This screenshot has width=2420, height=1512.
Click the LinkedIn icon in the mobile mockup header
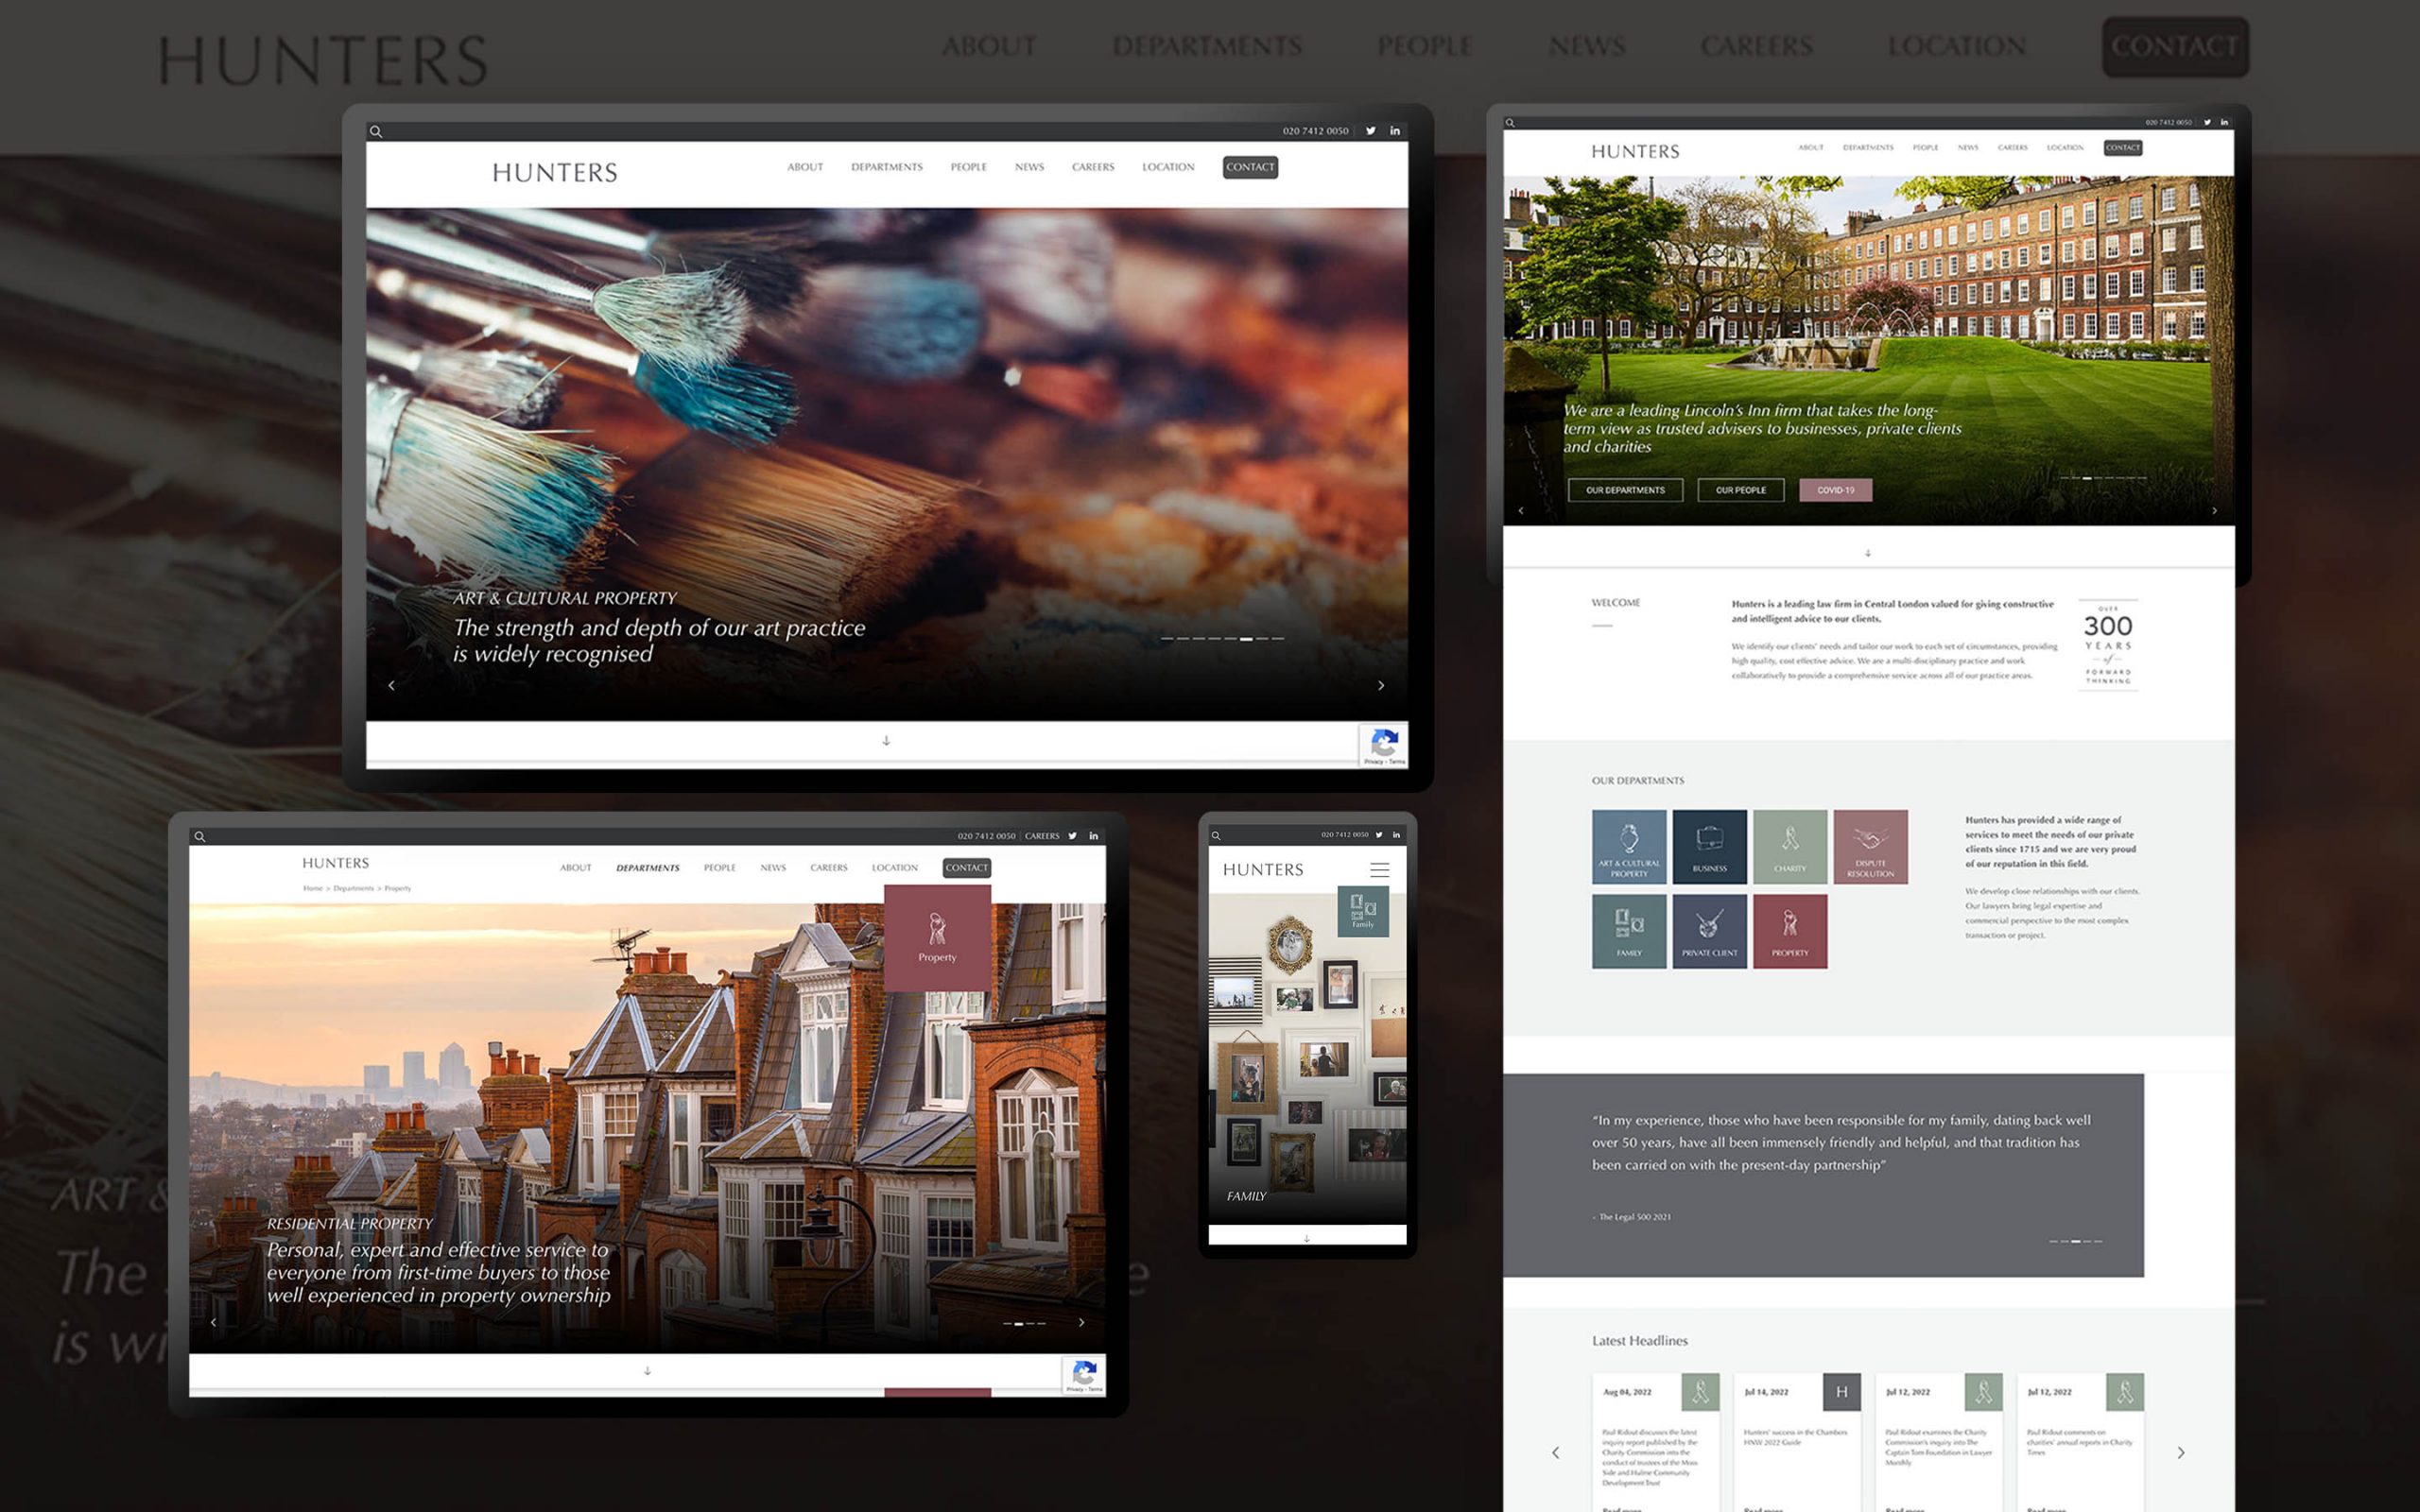pyautogui.click(x=1396, y=835)
